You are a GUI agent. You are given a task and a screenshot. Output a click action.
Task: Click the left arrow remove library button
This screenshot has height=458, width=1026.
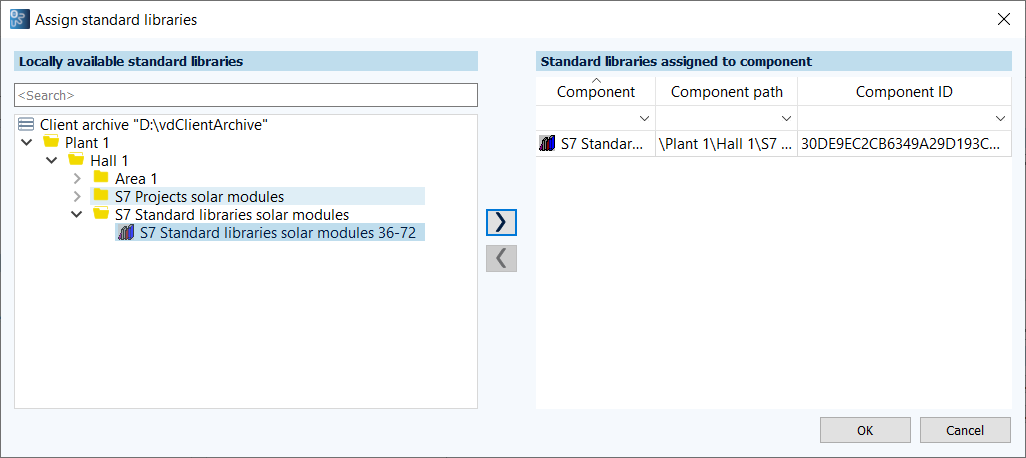tap(501, 258)
